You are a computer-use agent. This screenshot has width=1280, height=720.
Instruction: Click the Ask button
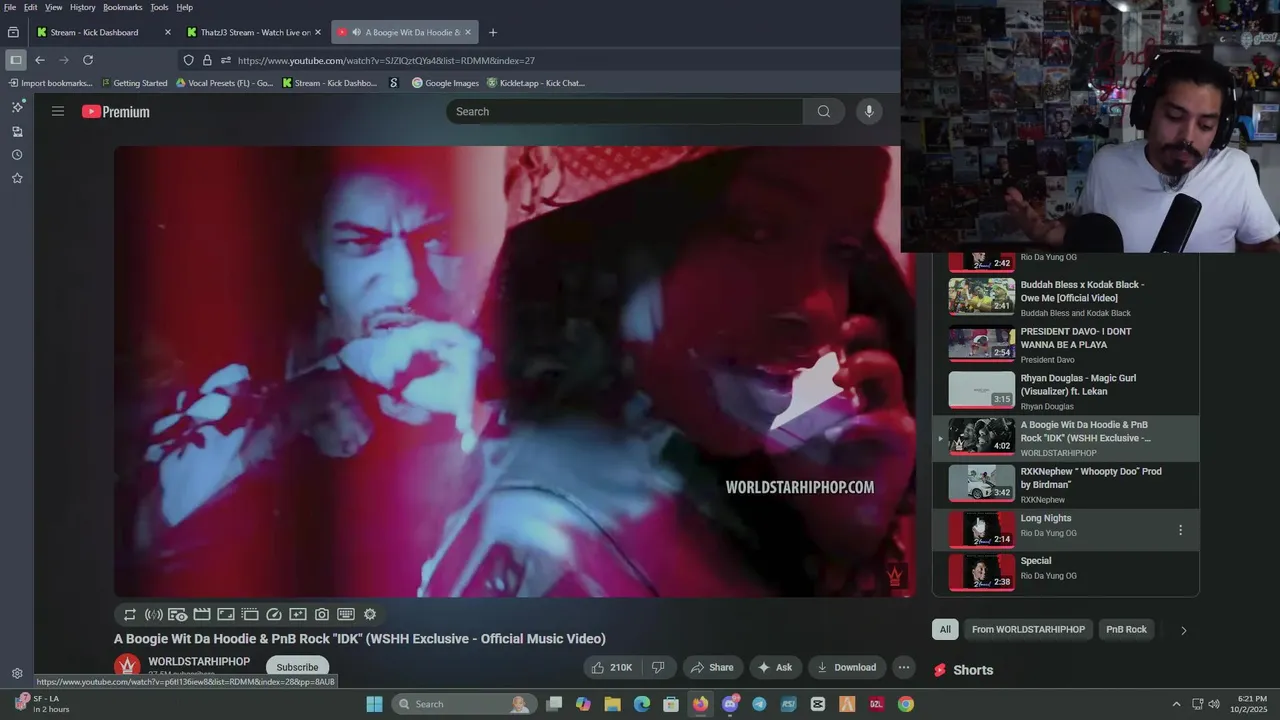tap(775, 667)
